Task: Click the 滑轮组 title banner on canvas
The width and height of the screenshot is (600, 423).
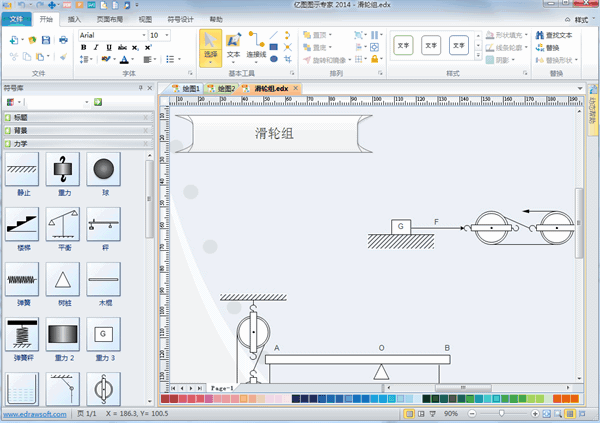Action: pyautogui.click(x=274, y=134)
